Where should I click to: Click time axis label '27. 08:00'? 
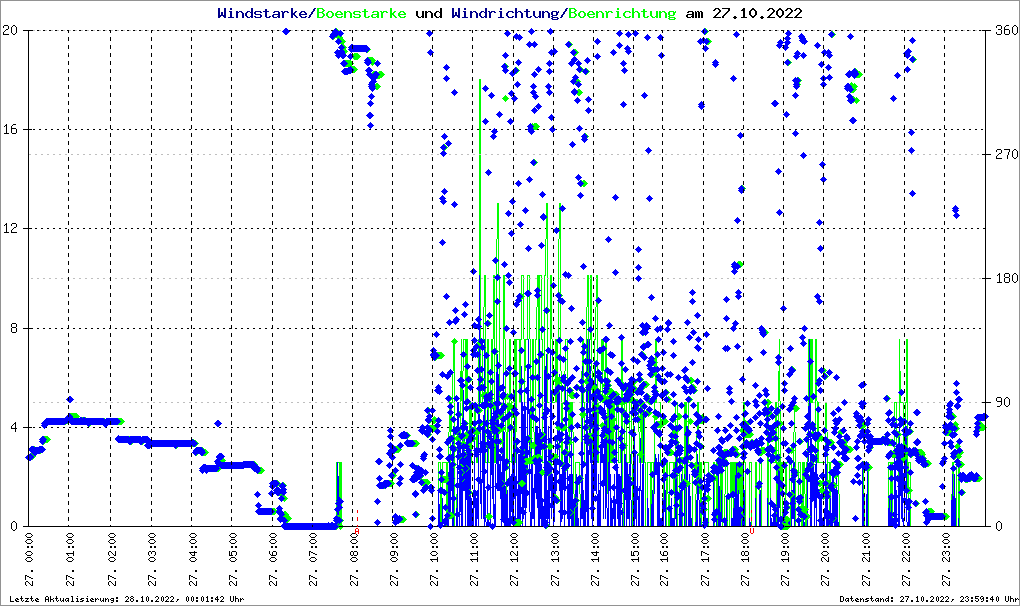point(355,559)
